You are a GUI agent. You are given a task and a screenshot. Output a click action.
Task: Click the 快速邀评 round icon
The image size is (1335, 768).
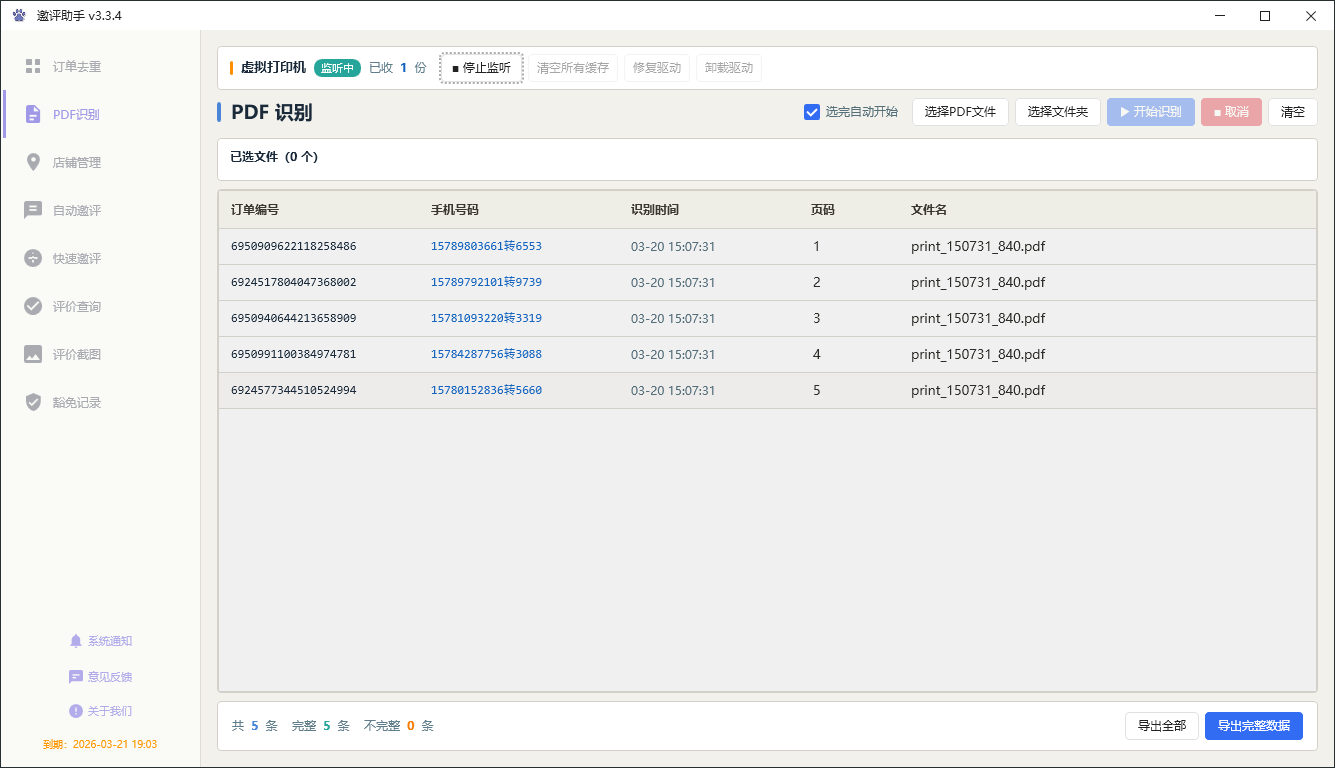[x=33, y=258]
